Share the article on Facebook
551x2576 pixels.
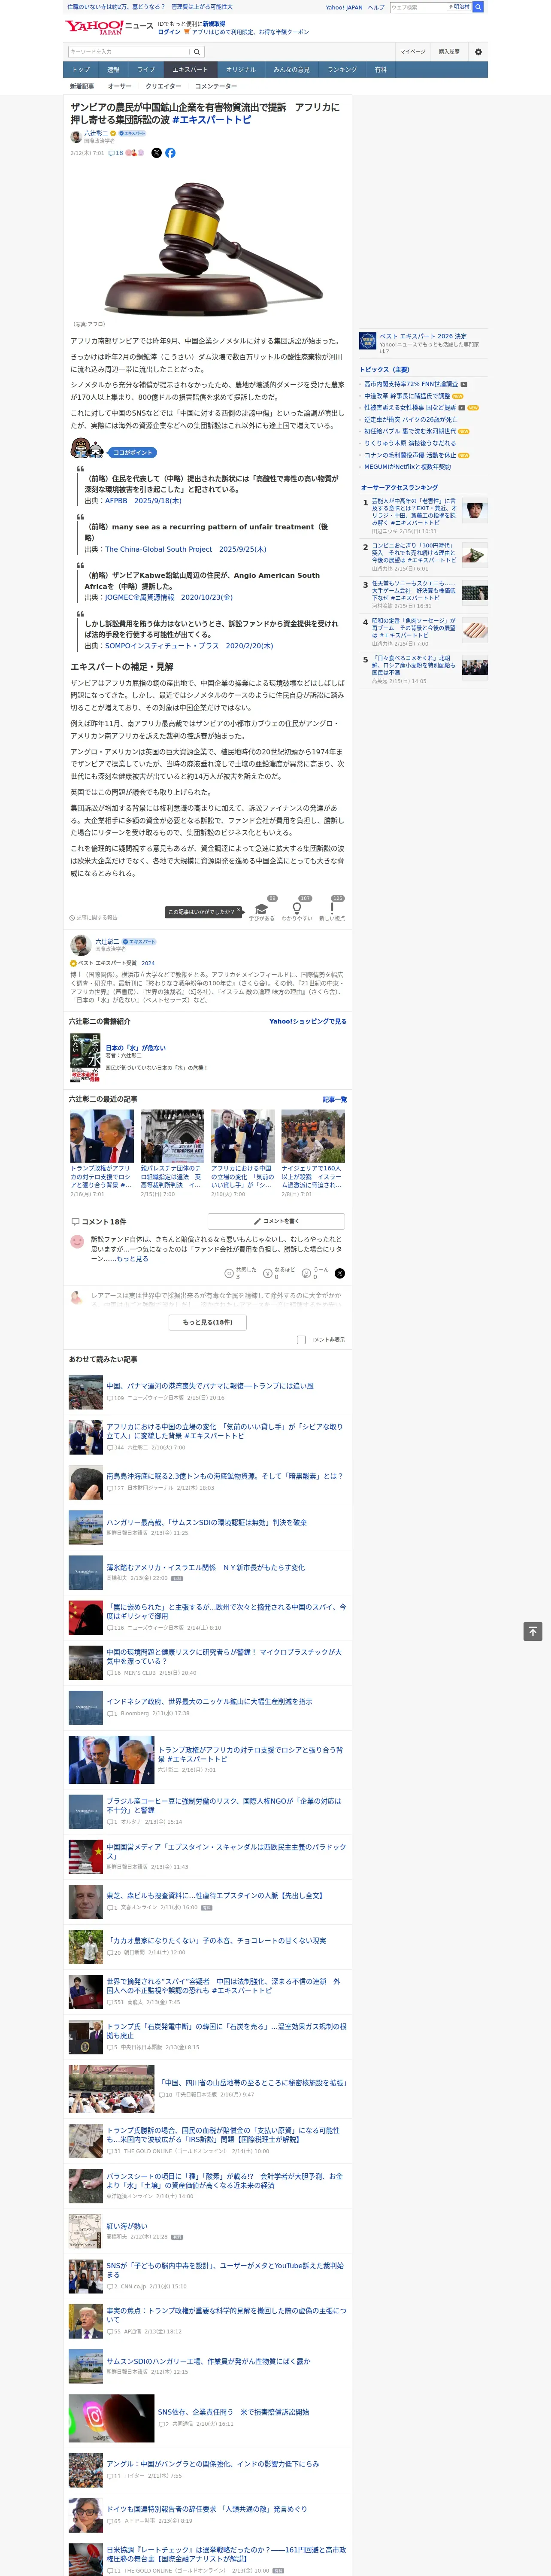pyautogui.click(x=170, y=153)
